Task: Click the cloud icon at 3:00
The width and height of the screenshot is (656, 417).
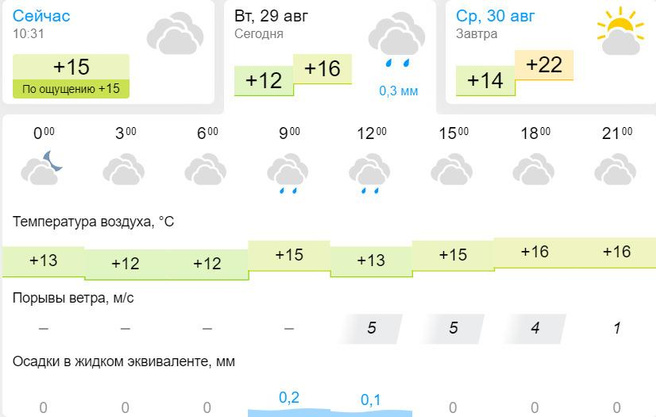Action: [x=125, y=169]
